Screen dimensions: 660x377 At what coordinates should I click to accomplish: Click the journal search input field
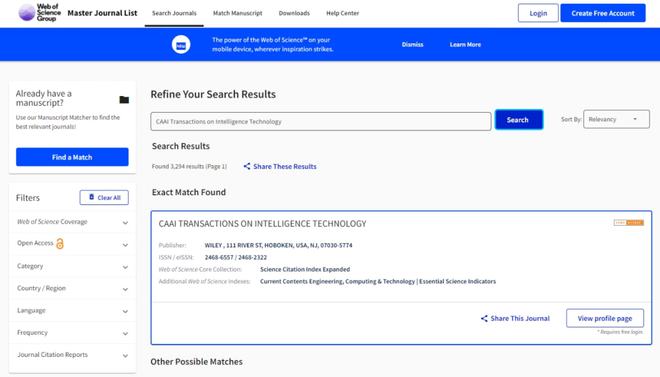coord(321,122)
